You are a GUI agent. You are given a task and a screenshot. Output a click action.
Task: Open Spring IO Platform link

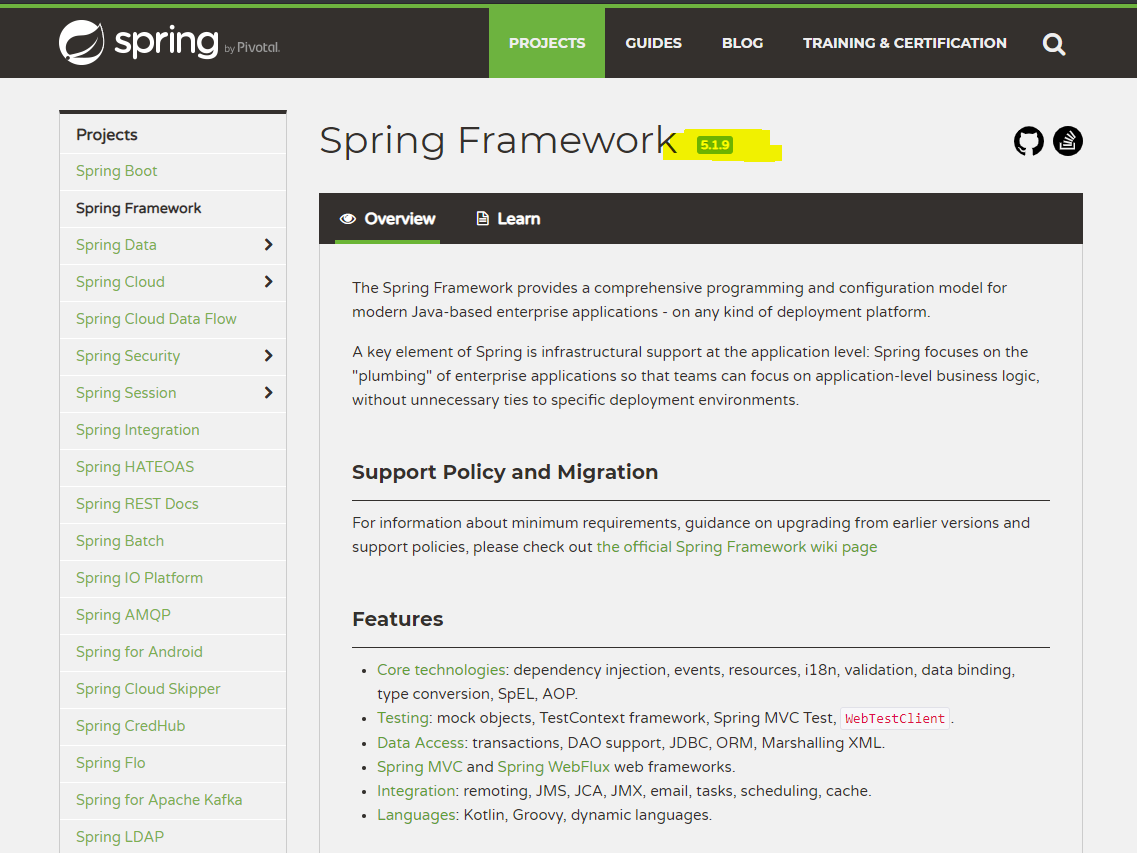(139, 578)
